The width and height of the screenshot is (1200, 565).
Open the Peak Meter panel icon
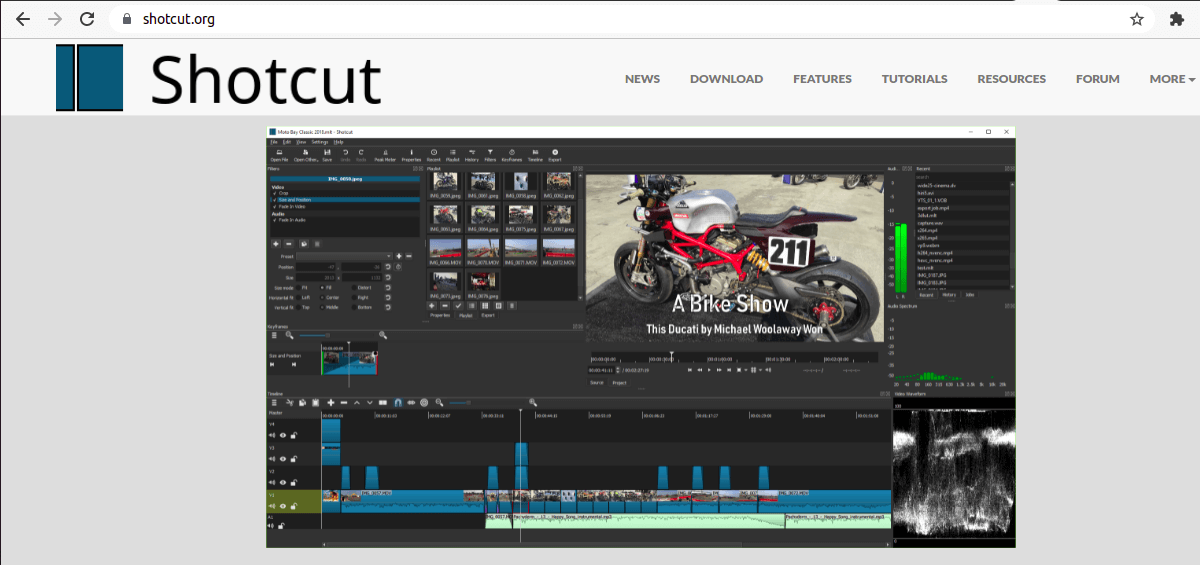385,155
